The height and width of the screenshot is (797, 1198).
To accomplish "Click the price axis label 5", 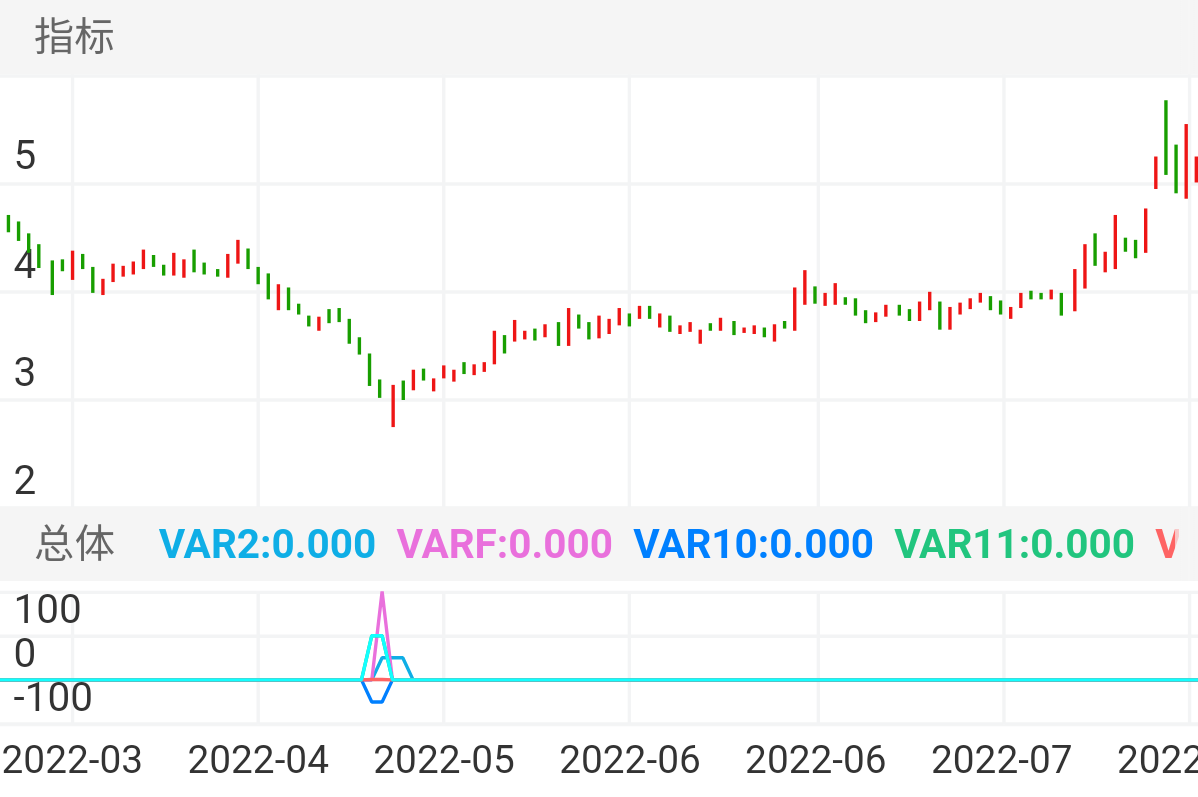I will coord(25,156).
